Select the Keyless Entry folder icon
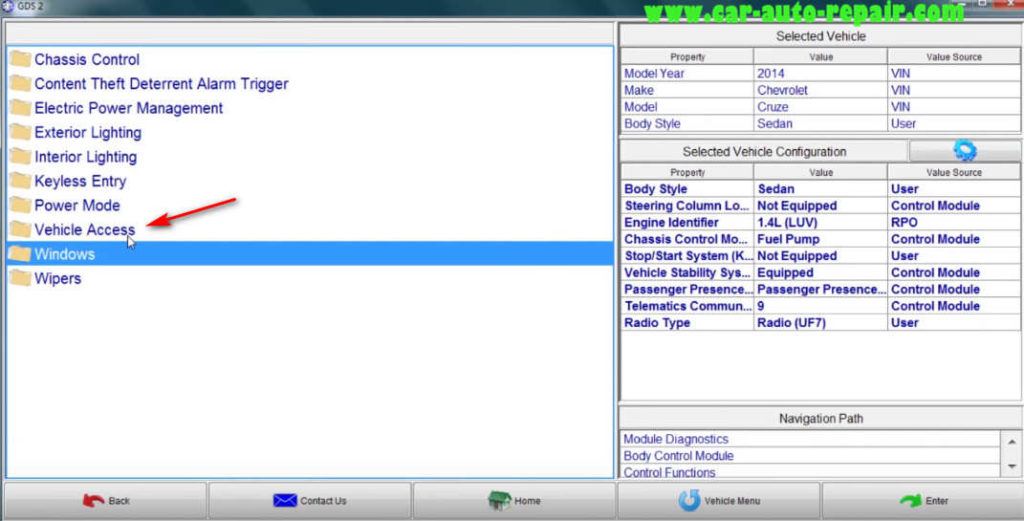The height and width of the screenshot is (521, 1024). coord(21,181)
